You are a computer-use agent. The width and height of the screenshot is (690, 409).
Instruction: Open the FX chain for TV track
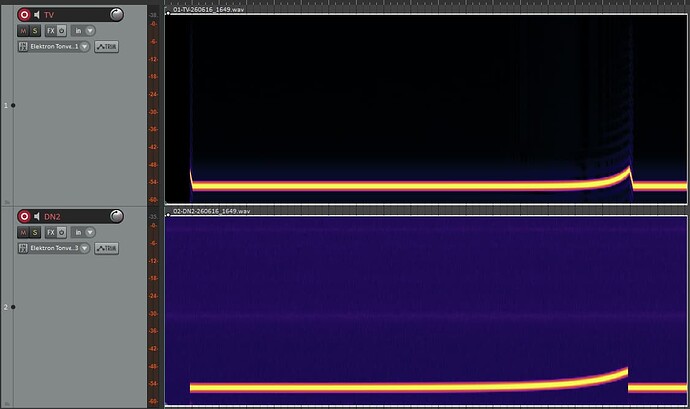pos(51,30)
